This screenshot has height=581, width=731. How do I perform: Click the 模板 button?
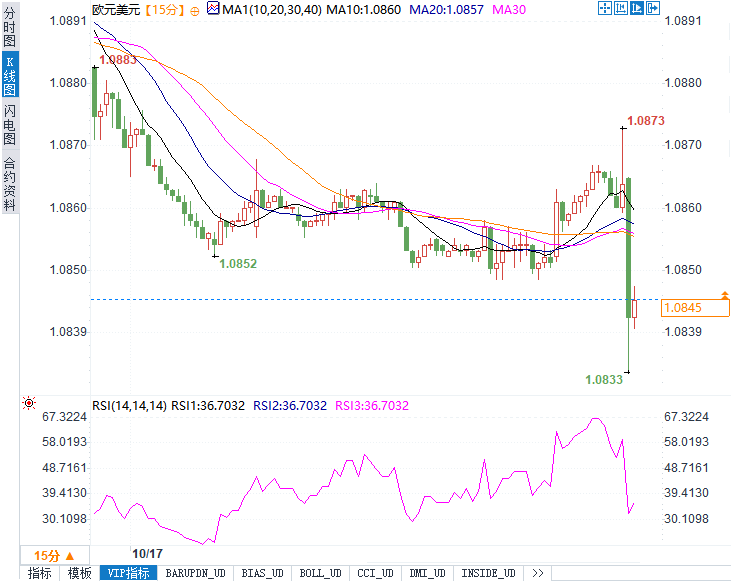click(79, 573)
